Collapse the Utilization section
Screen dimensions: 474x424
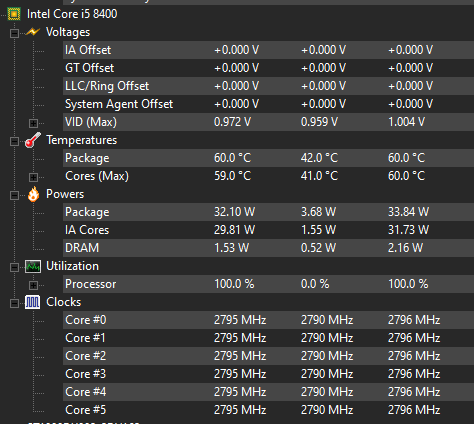(14, 267)
